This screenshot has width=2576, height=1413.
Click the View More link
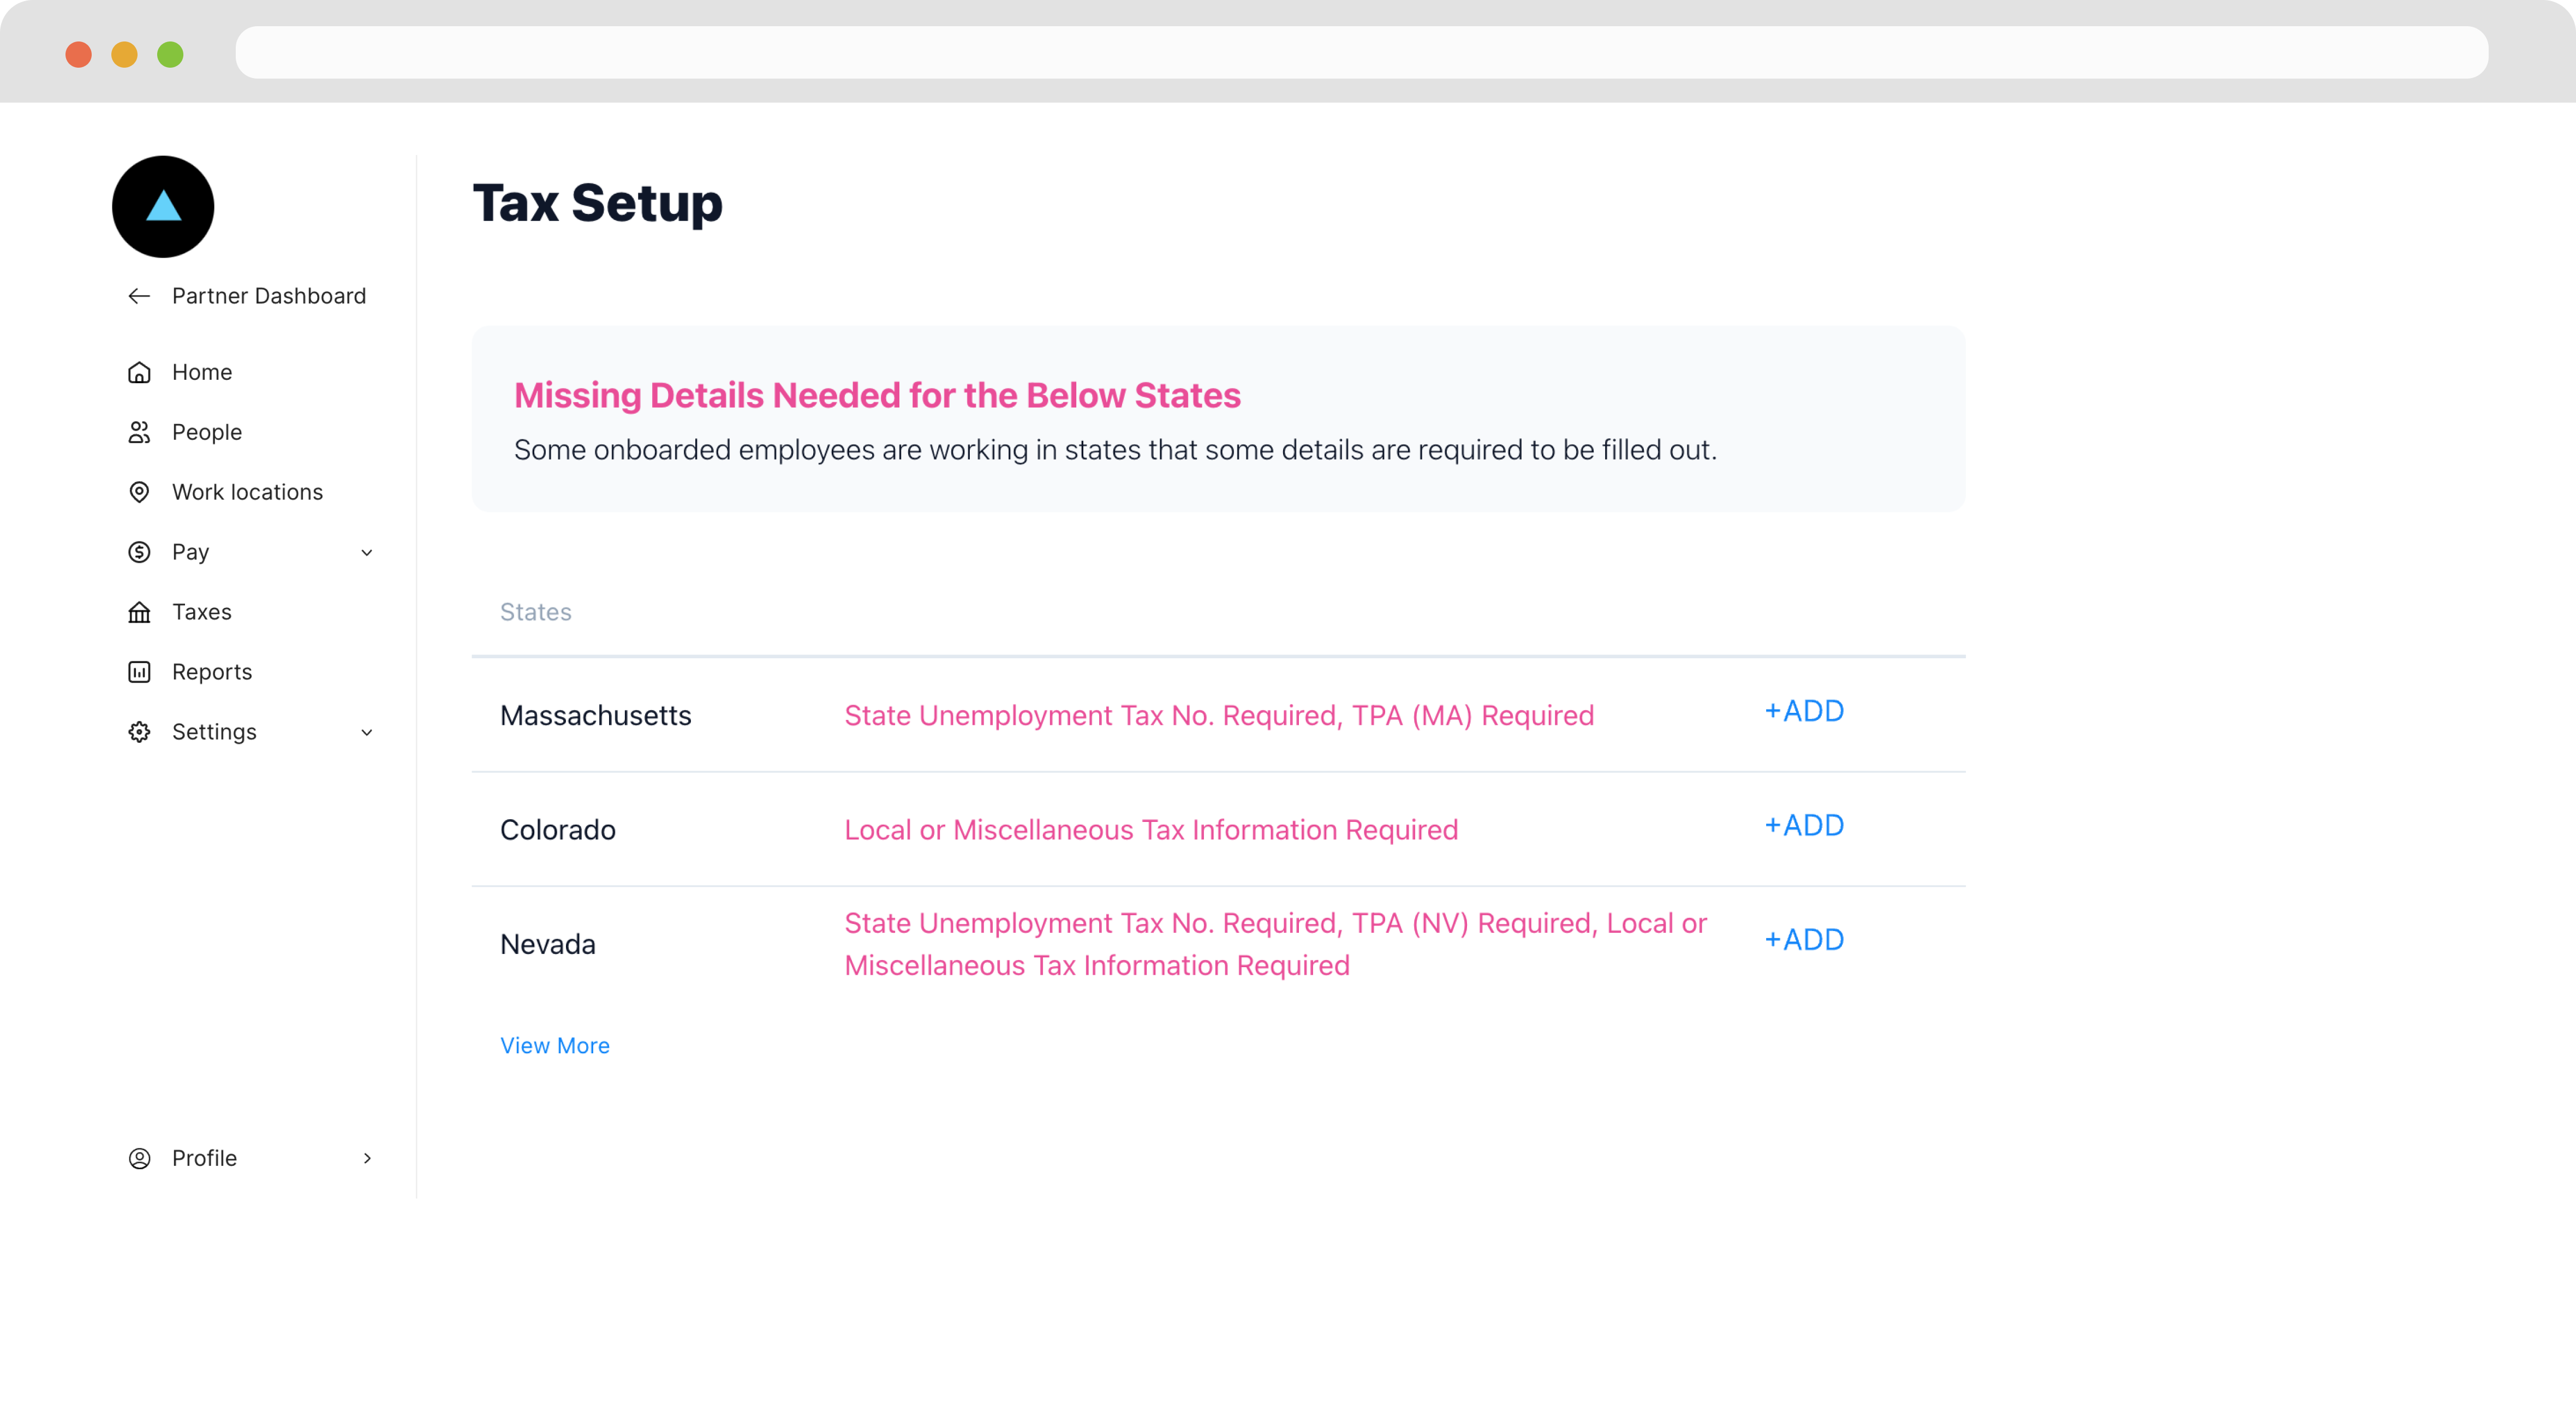click(555, 1045)
